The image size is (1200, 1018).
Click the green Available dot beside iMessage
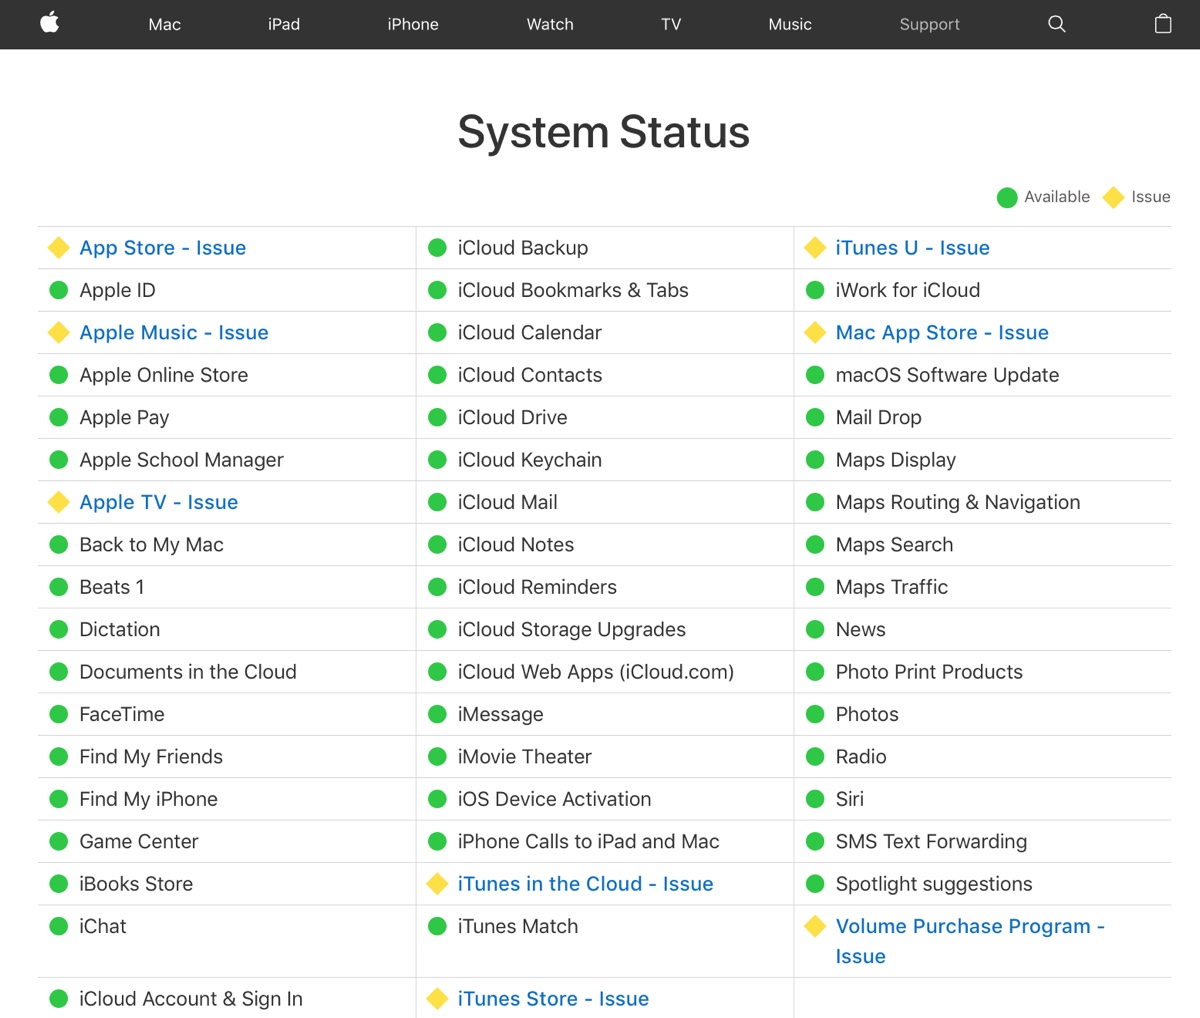[x=437, y=714]
